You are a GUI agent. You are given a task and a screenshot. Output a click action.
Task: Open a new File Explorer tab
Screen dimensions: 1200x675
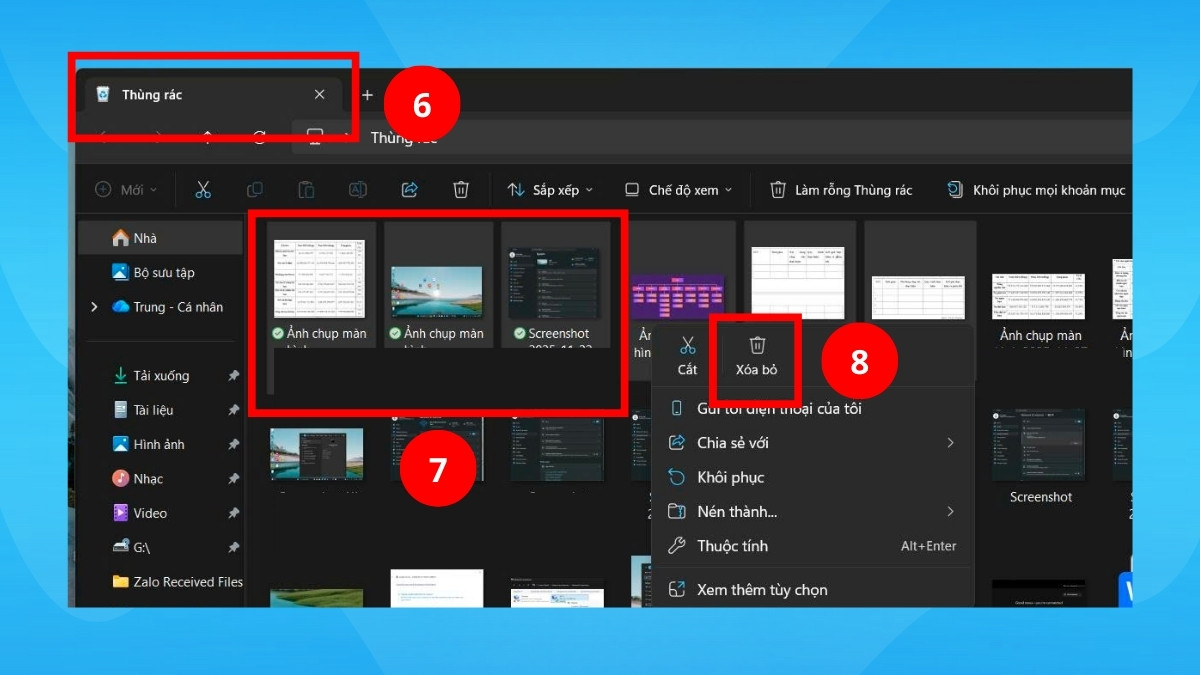[x=367, y=95]
